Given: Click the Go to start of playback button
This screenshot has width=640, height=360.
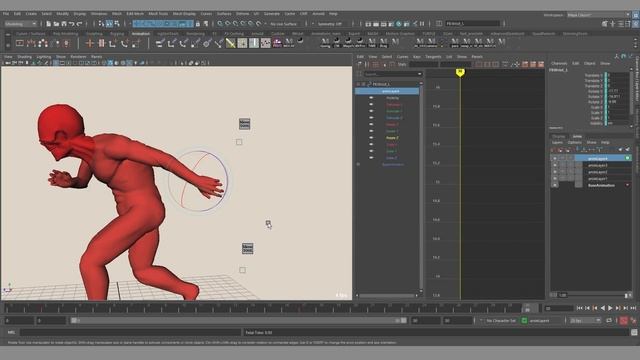Looking at the screenshot, I should point(580,308).
